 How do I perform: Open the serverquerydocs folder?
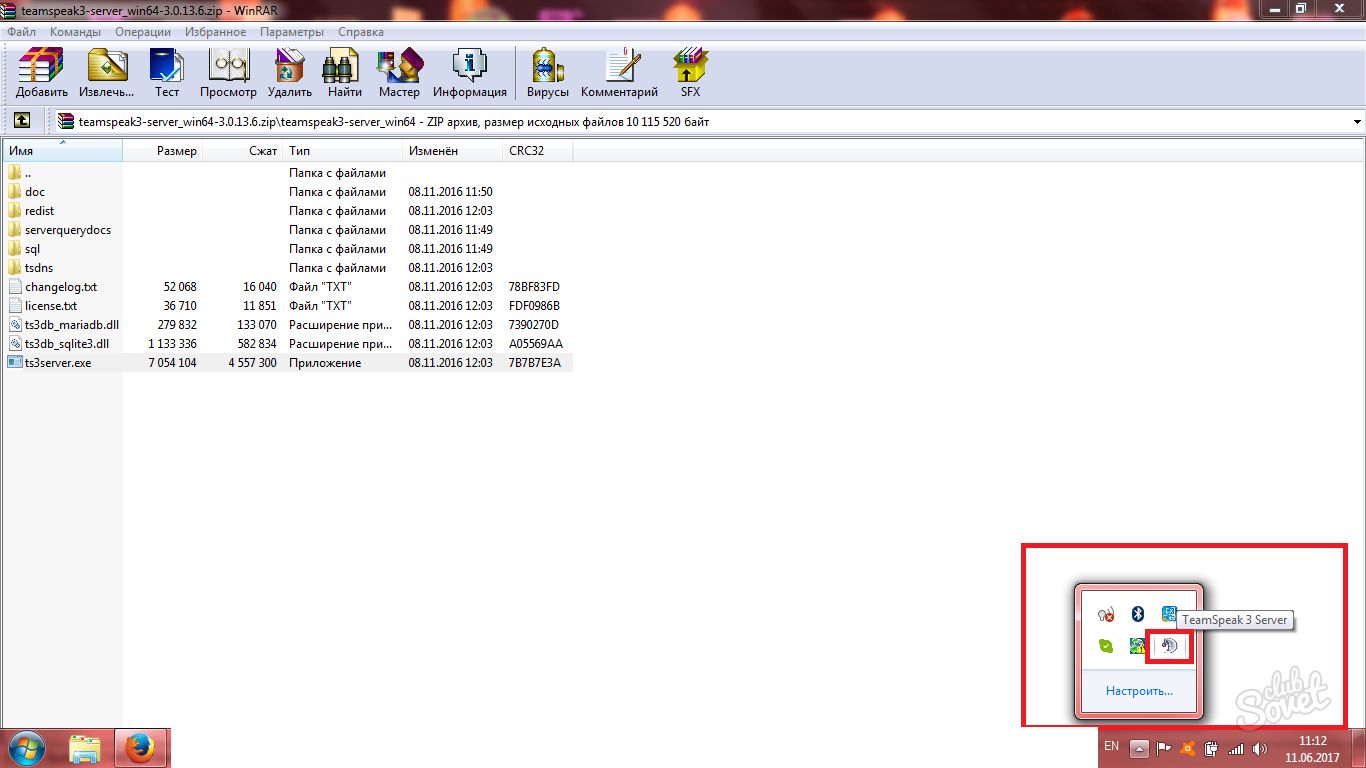pyautogui.click(x=67, y=230)
